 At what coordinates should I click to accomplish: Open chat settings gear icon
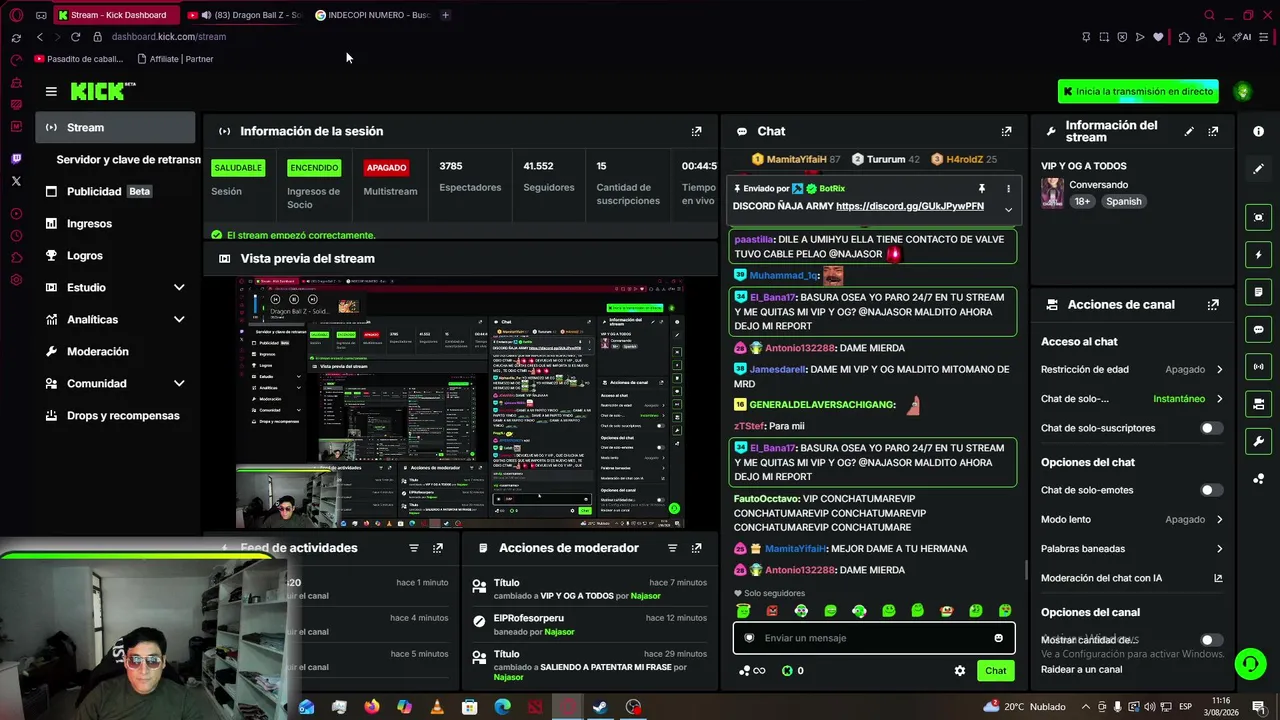point(960,671)
